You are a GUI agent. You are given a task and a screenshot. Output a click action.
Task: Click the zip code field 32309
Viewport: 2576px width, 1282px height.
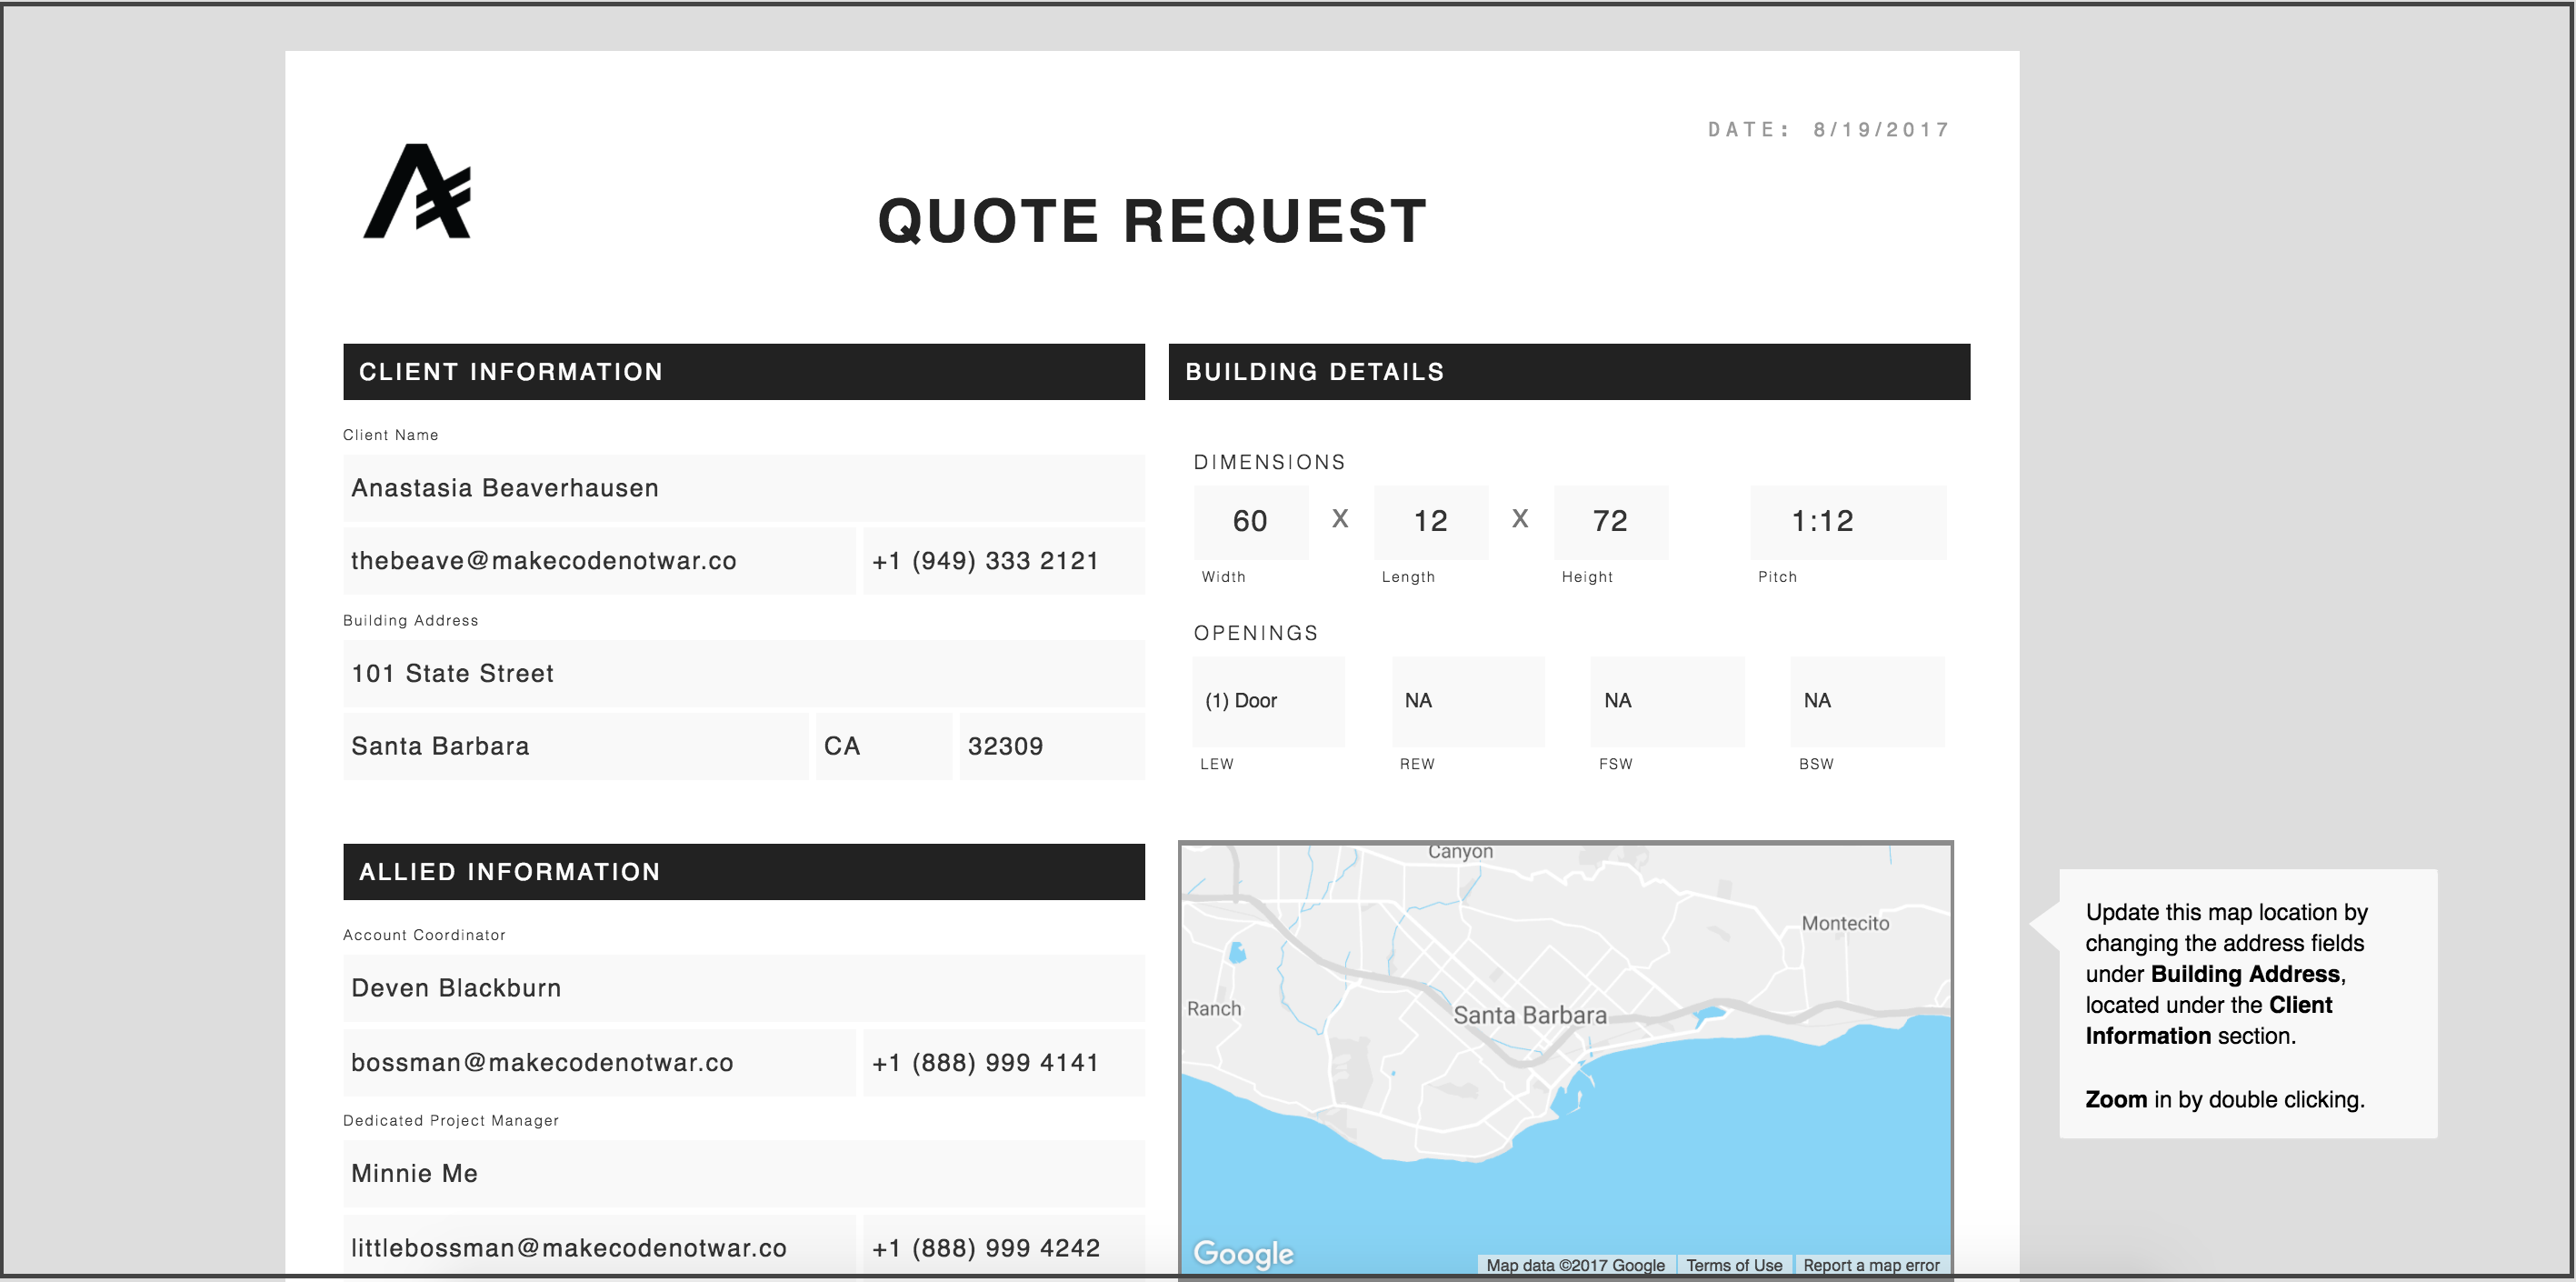click(x=1051, y=747)
